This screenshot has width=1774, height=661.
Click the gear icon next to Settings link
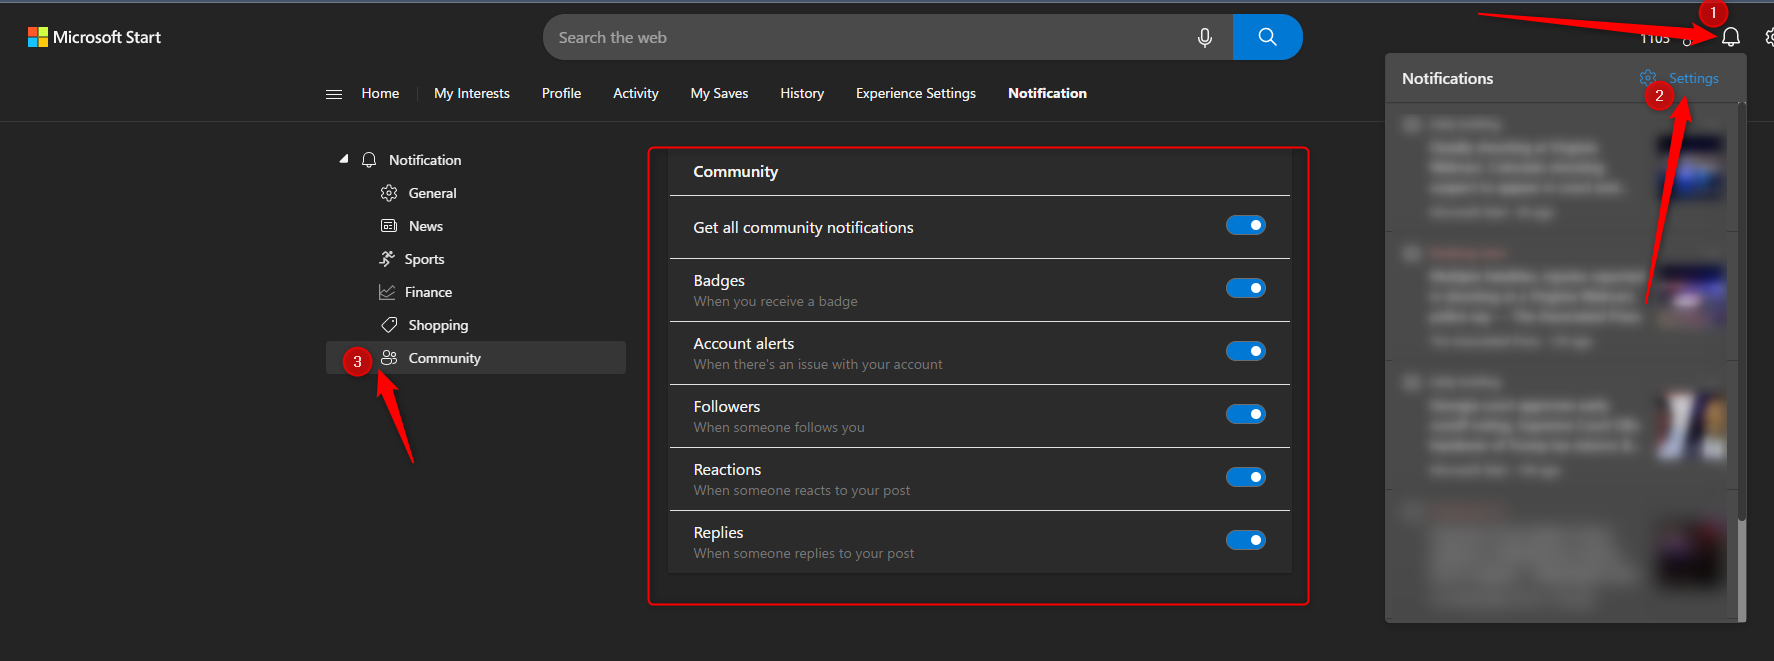pos(1648,78)
